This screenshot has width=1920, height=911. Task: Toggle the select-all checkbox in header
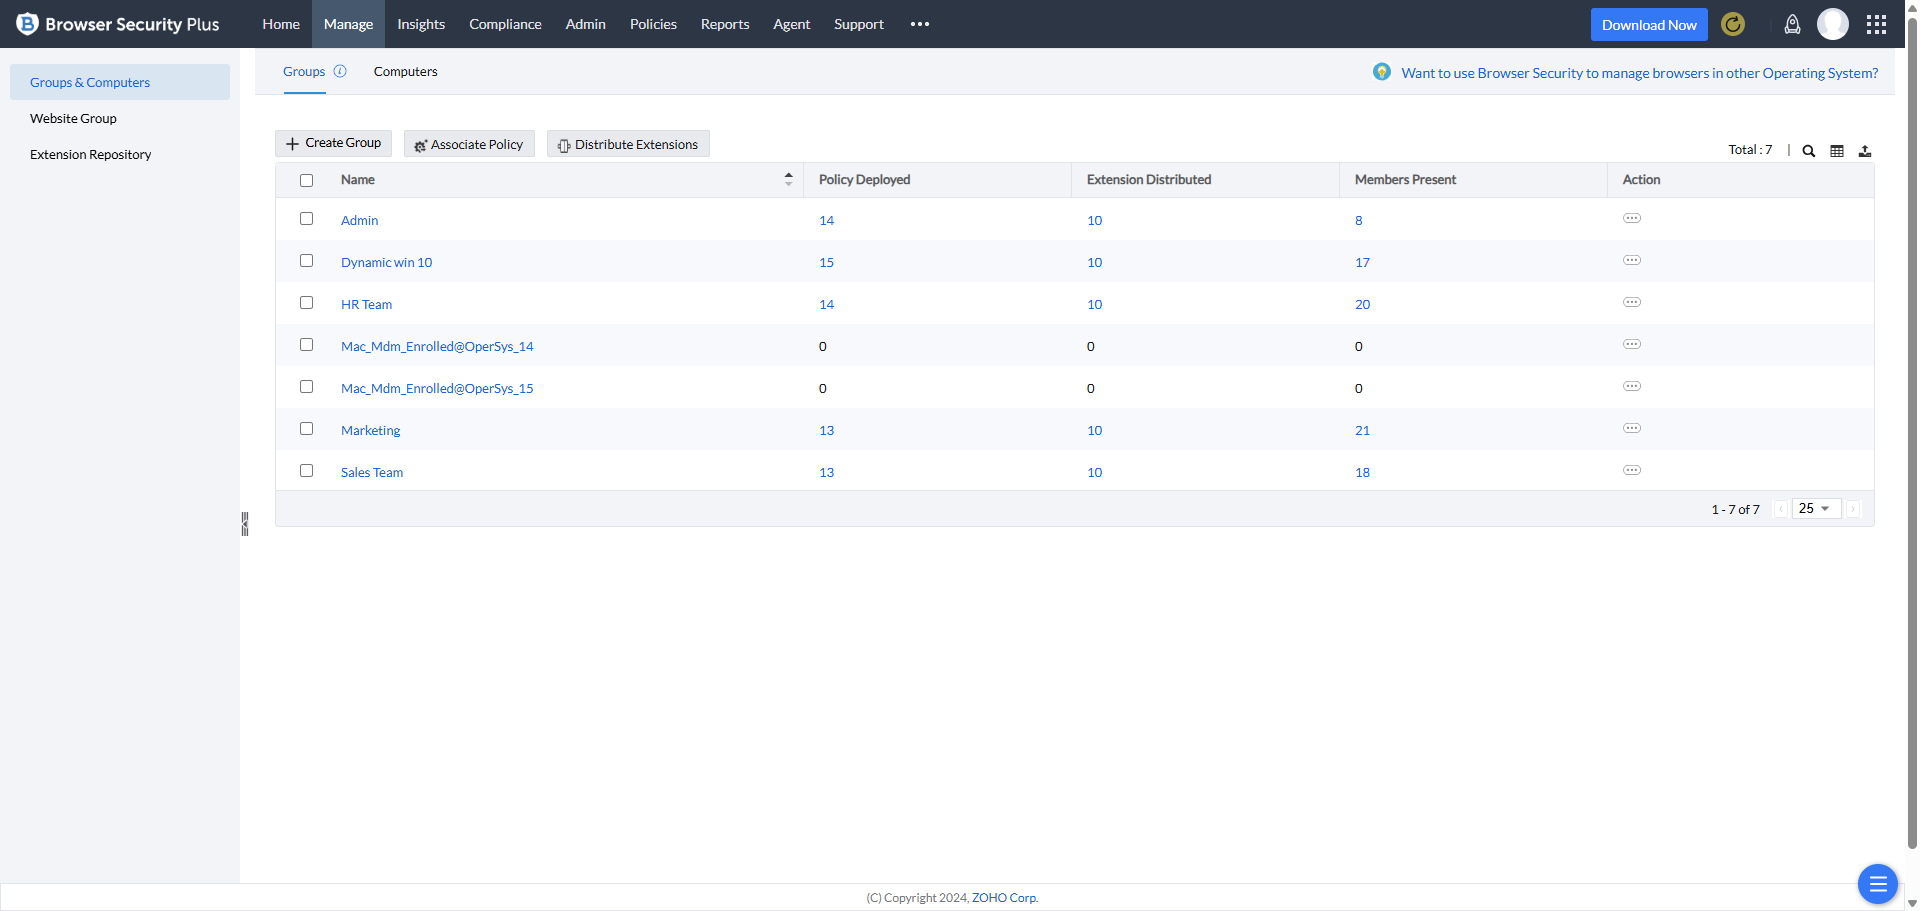point(307,181)
